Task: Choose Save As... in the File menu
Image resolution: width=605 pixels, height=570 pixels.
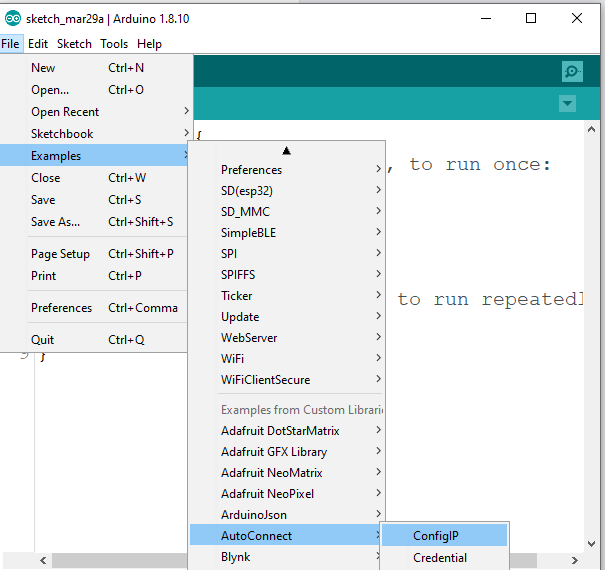Action: [95, 222]
